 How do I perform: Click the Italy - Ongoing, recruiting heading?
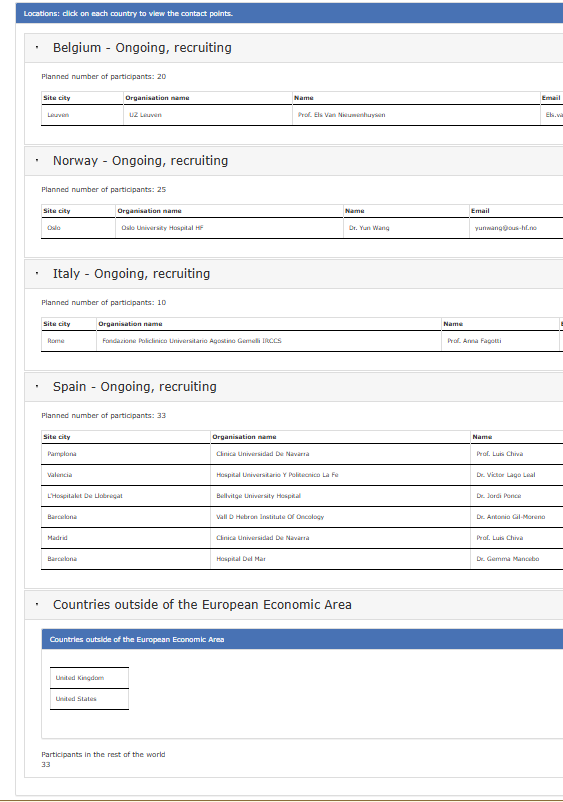(131, 274)
